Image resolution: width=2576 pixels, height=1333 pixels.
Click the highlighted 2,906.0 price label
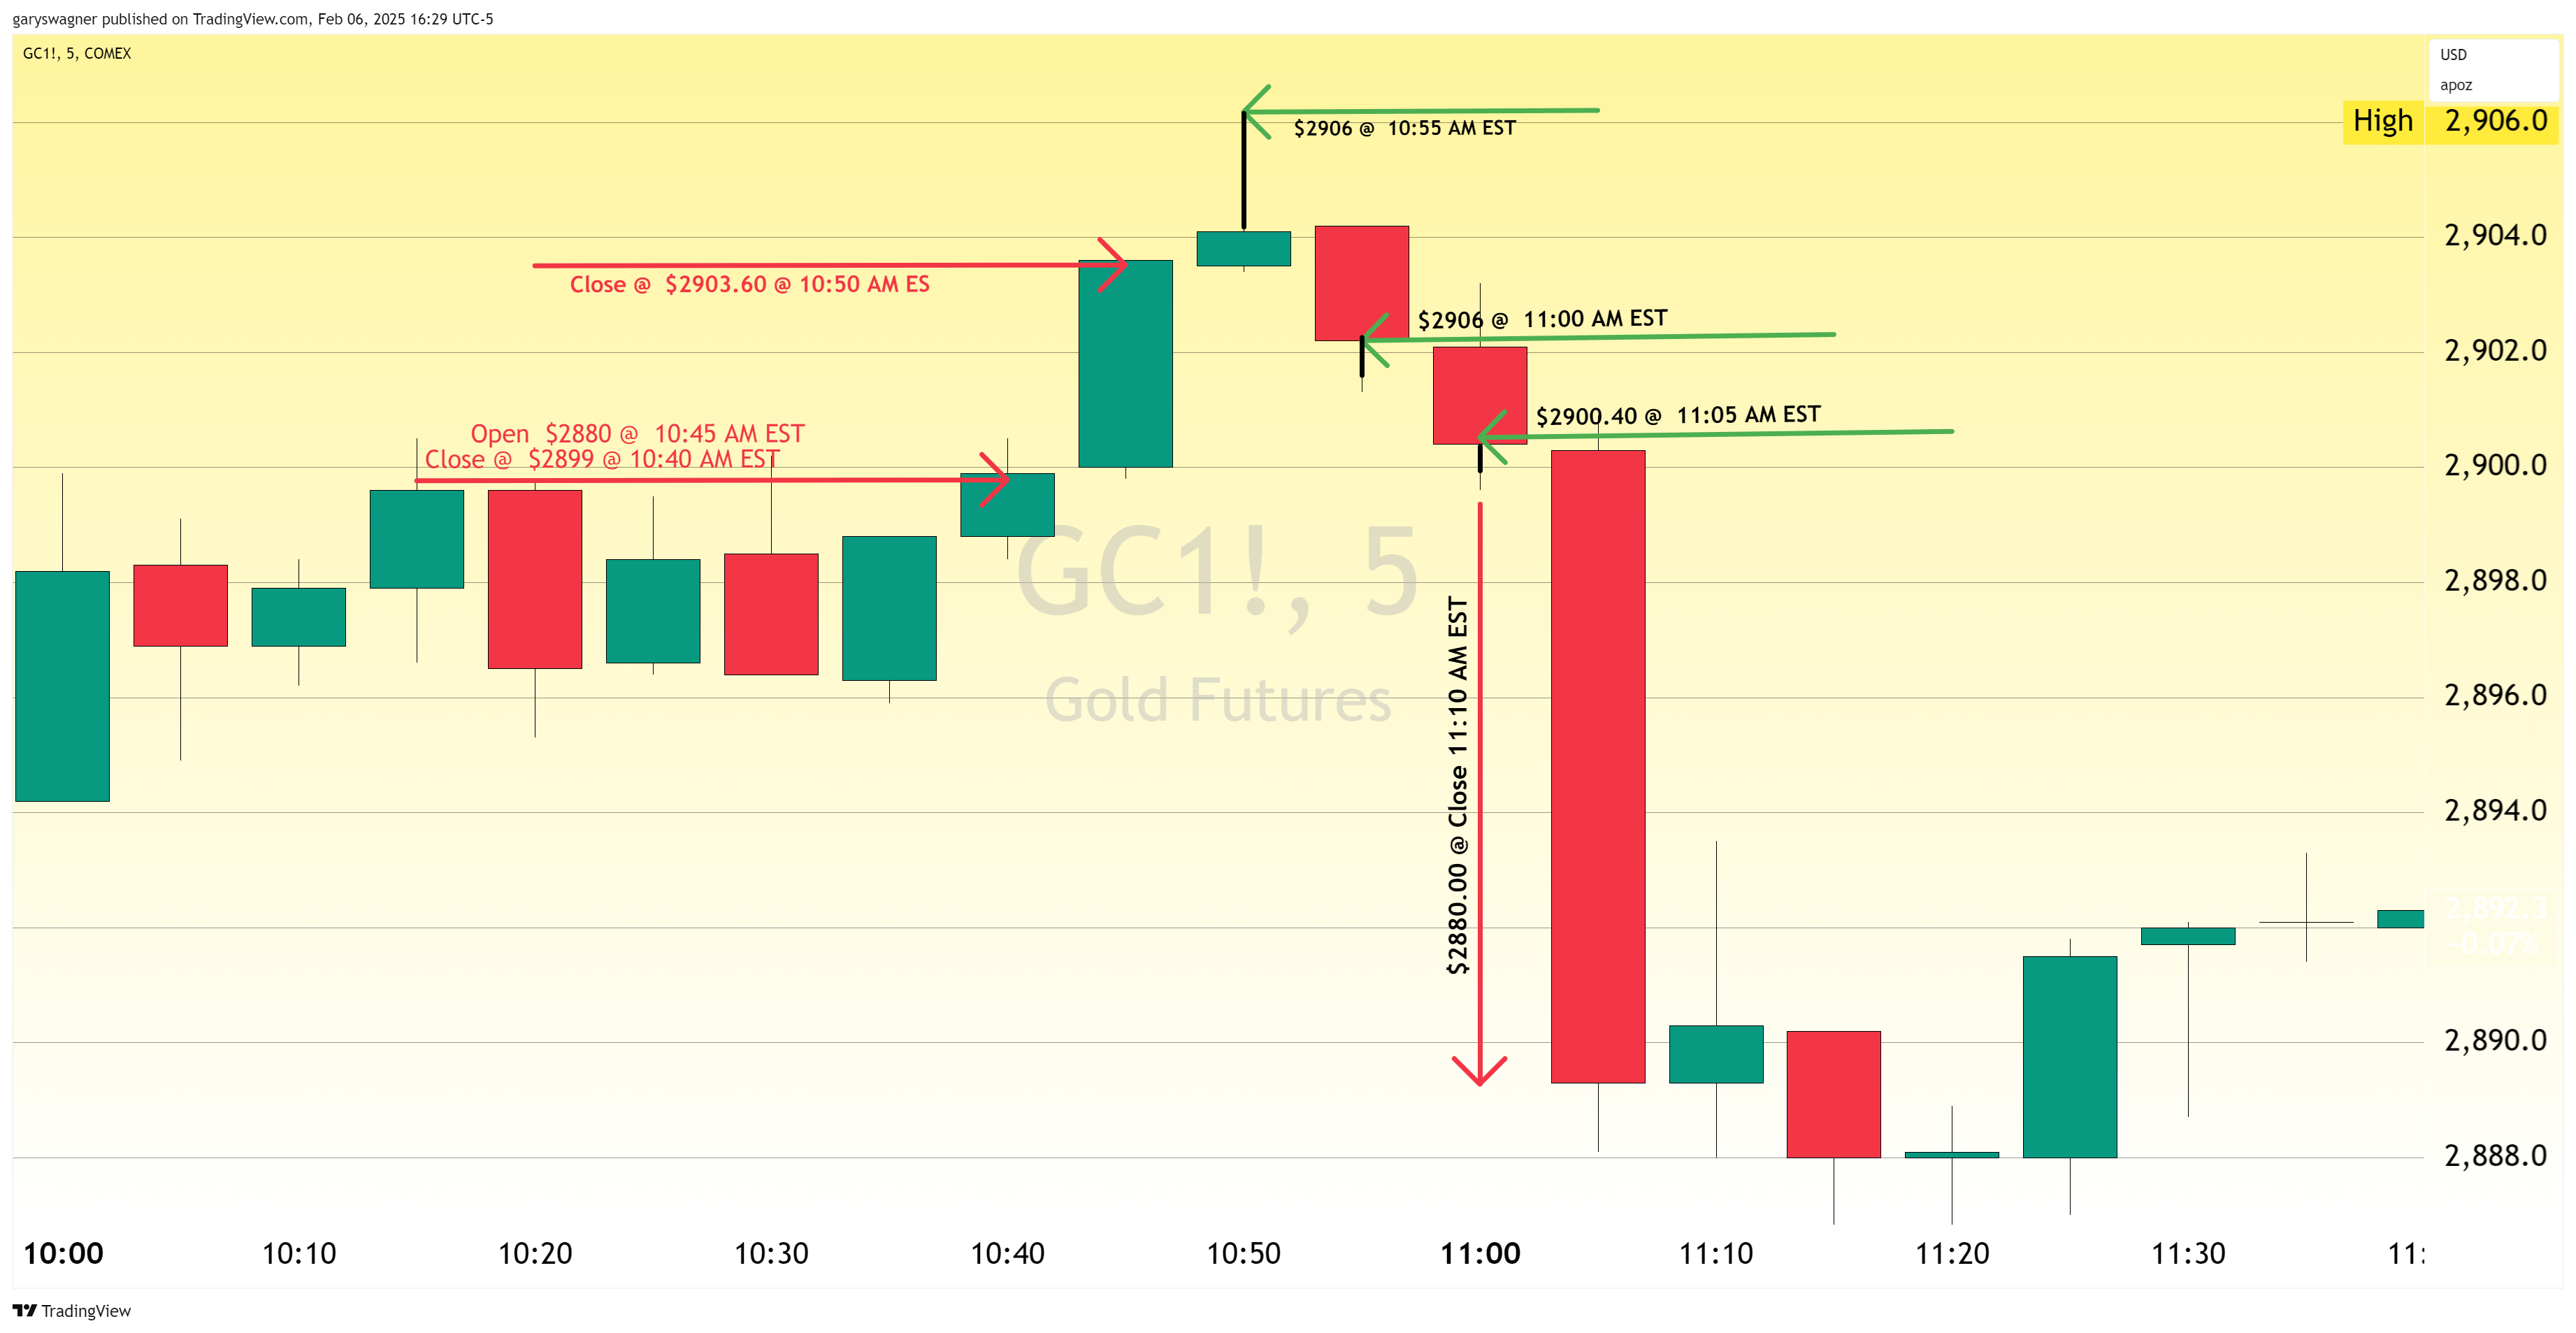pyautogui.click(x=2495, y=121)
